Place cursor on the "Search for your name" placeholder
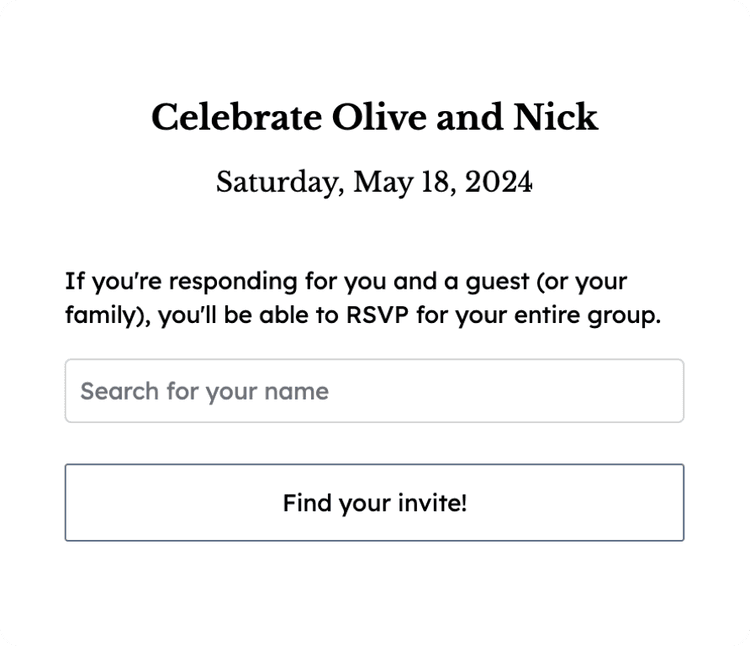Image resolution: width=750 pixels, height=646 pixels. coord(204,391)
